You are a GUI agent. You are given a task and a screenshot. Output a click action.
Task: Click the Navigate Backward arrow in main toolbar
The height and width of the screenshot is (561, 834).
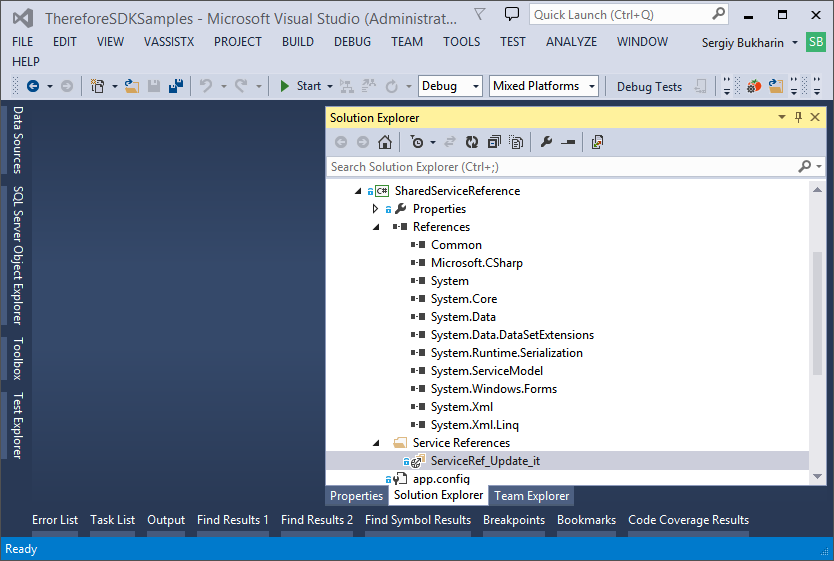(x=33, y=86)
